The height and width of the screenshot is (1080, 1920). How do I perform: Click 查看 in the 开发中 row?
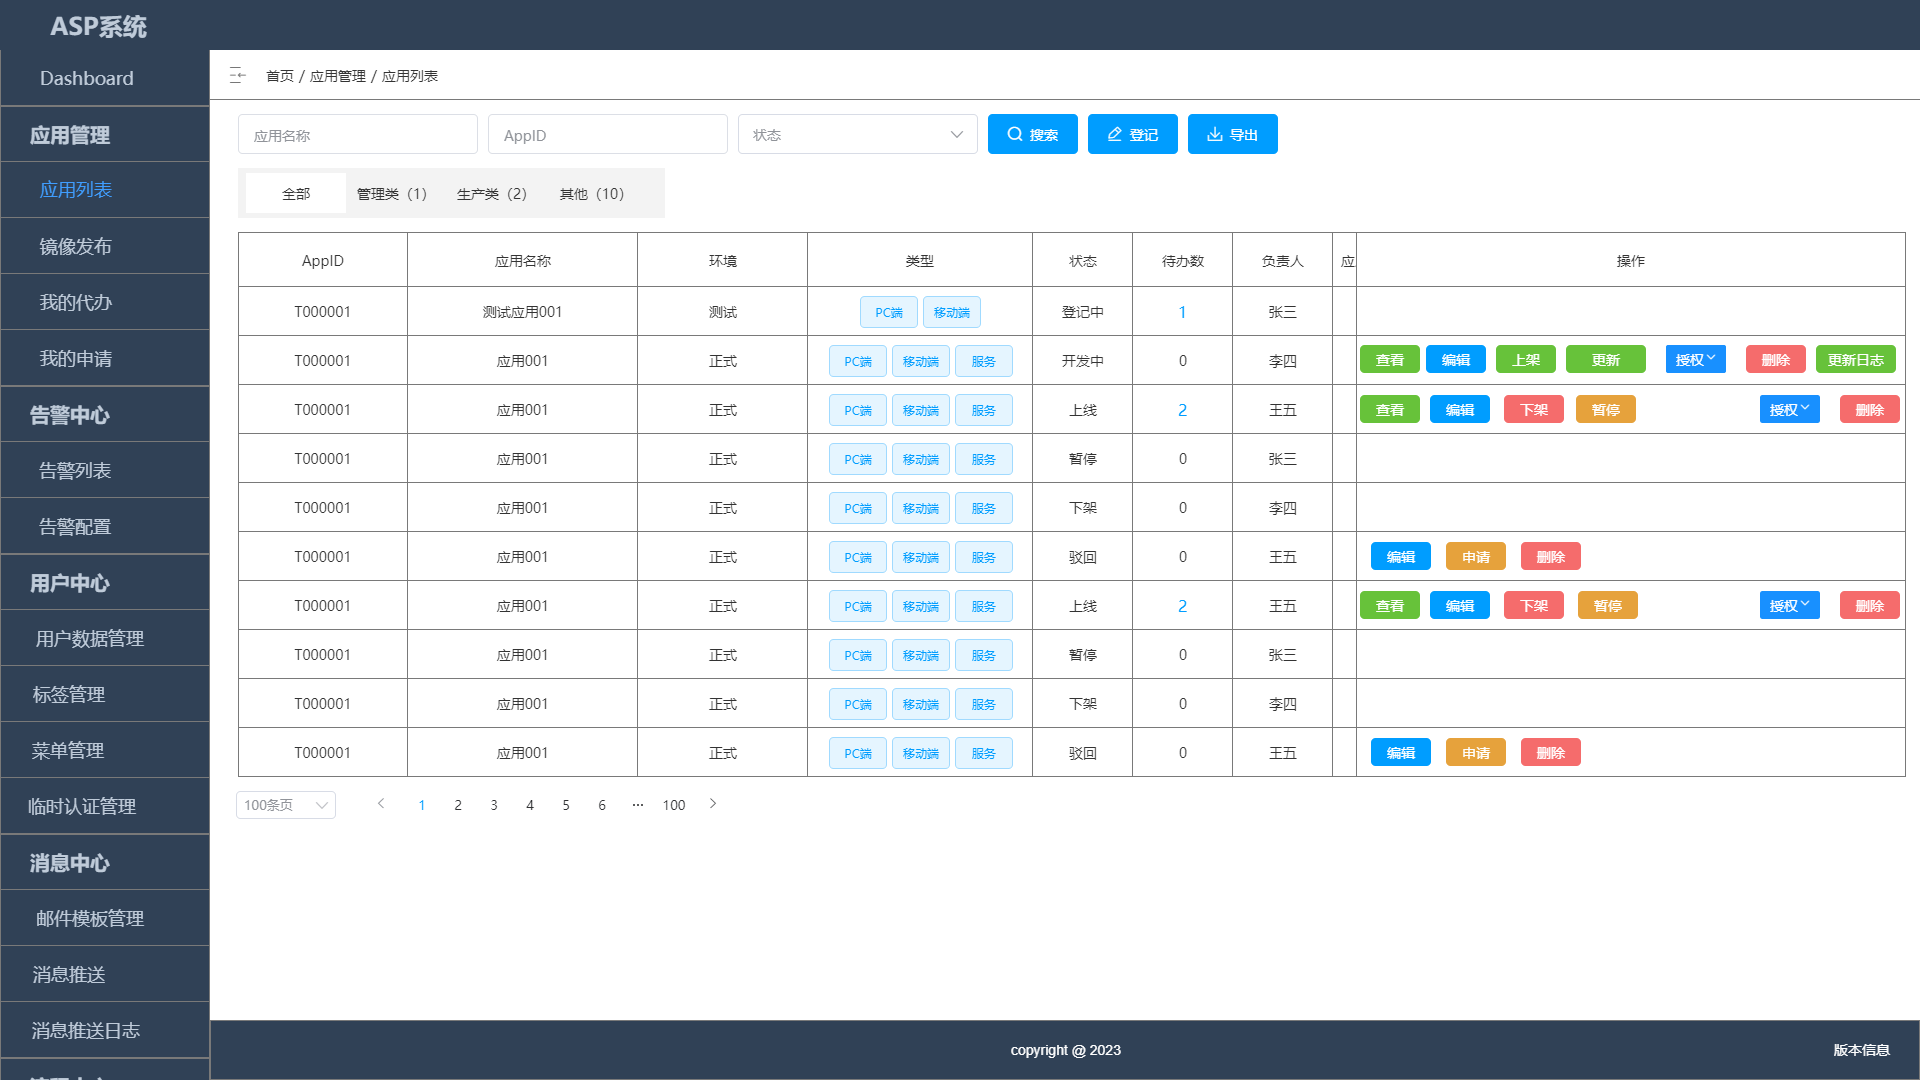coord(1390,360)
